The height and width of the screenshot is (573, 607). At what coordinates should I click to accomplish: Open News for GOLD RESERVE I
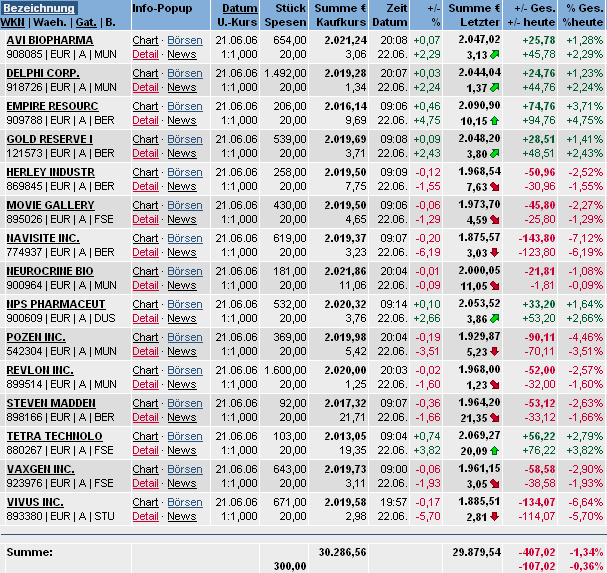pos(182,153)
